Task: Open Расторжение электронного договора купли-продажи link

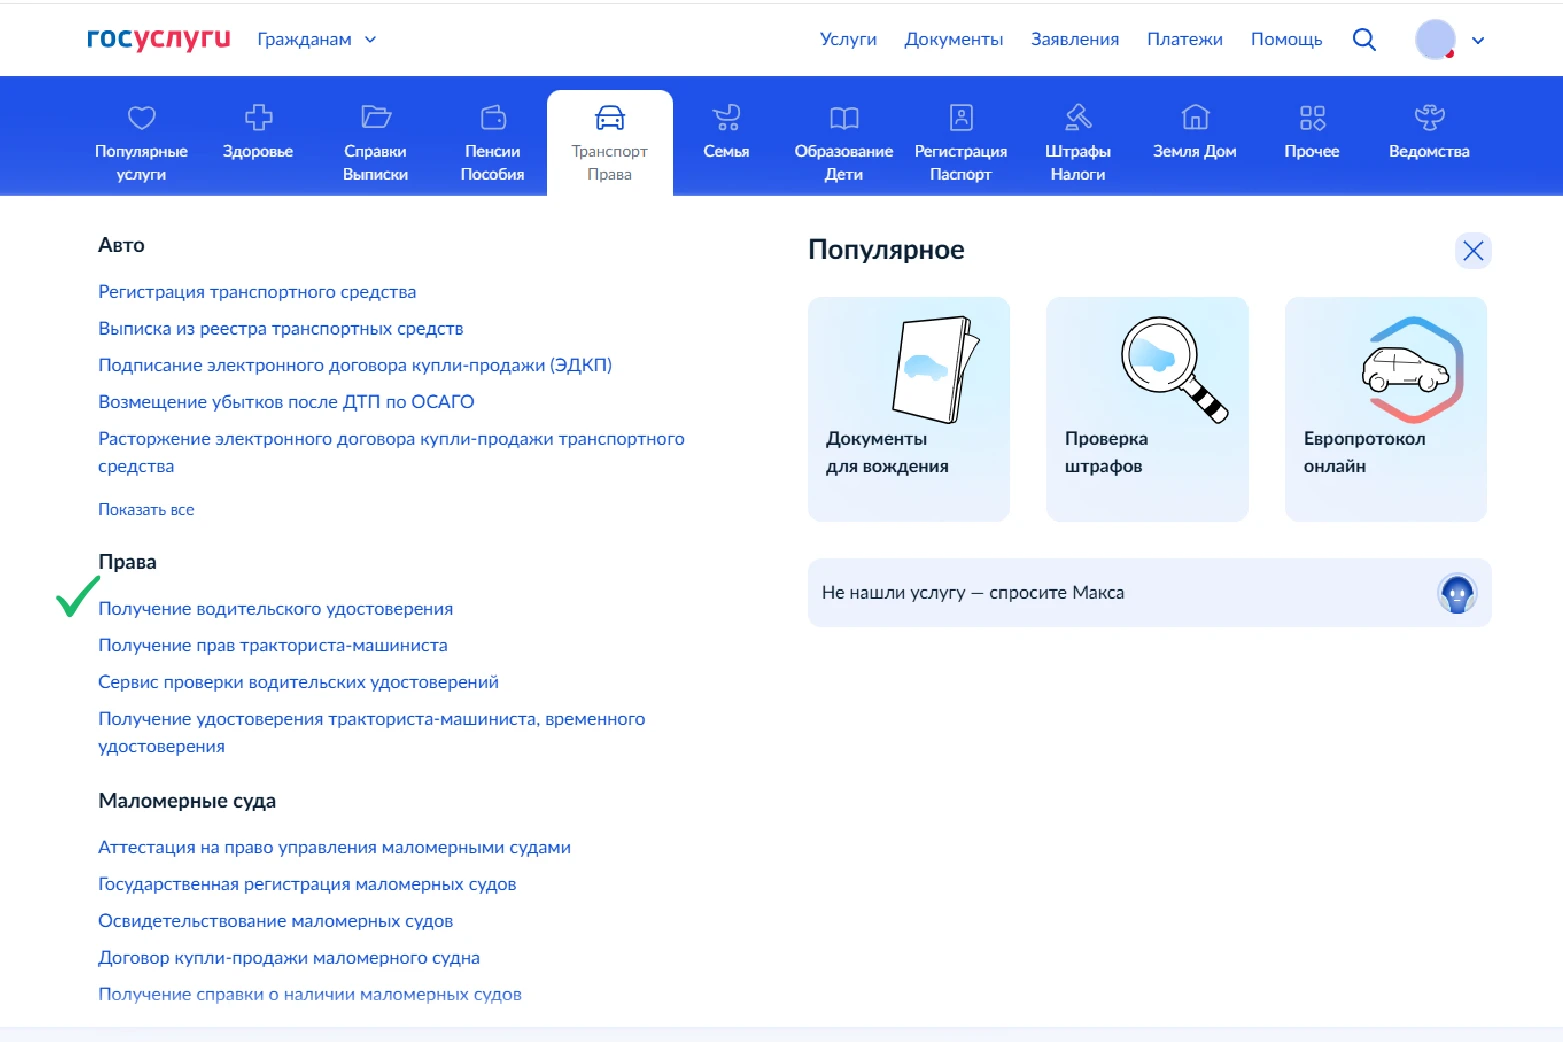Action: 391,452
